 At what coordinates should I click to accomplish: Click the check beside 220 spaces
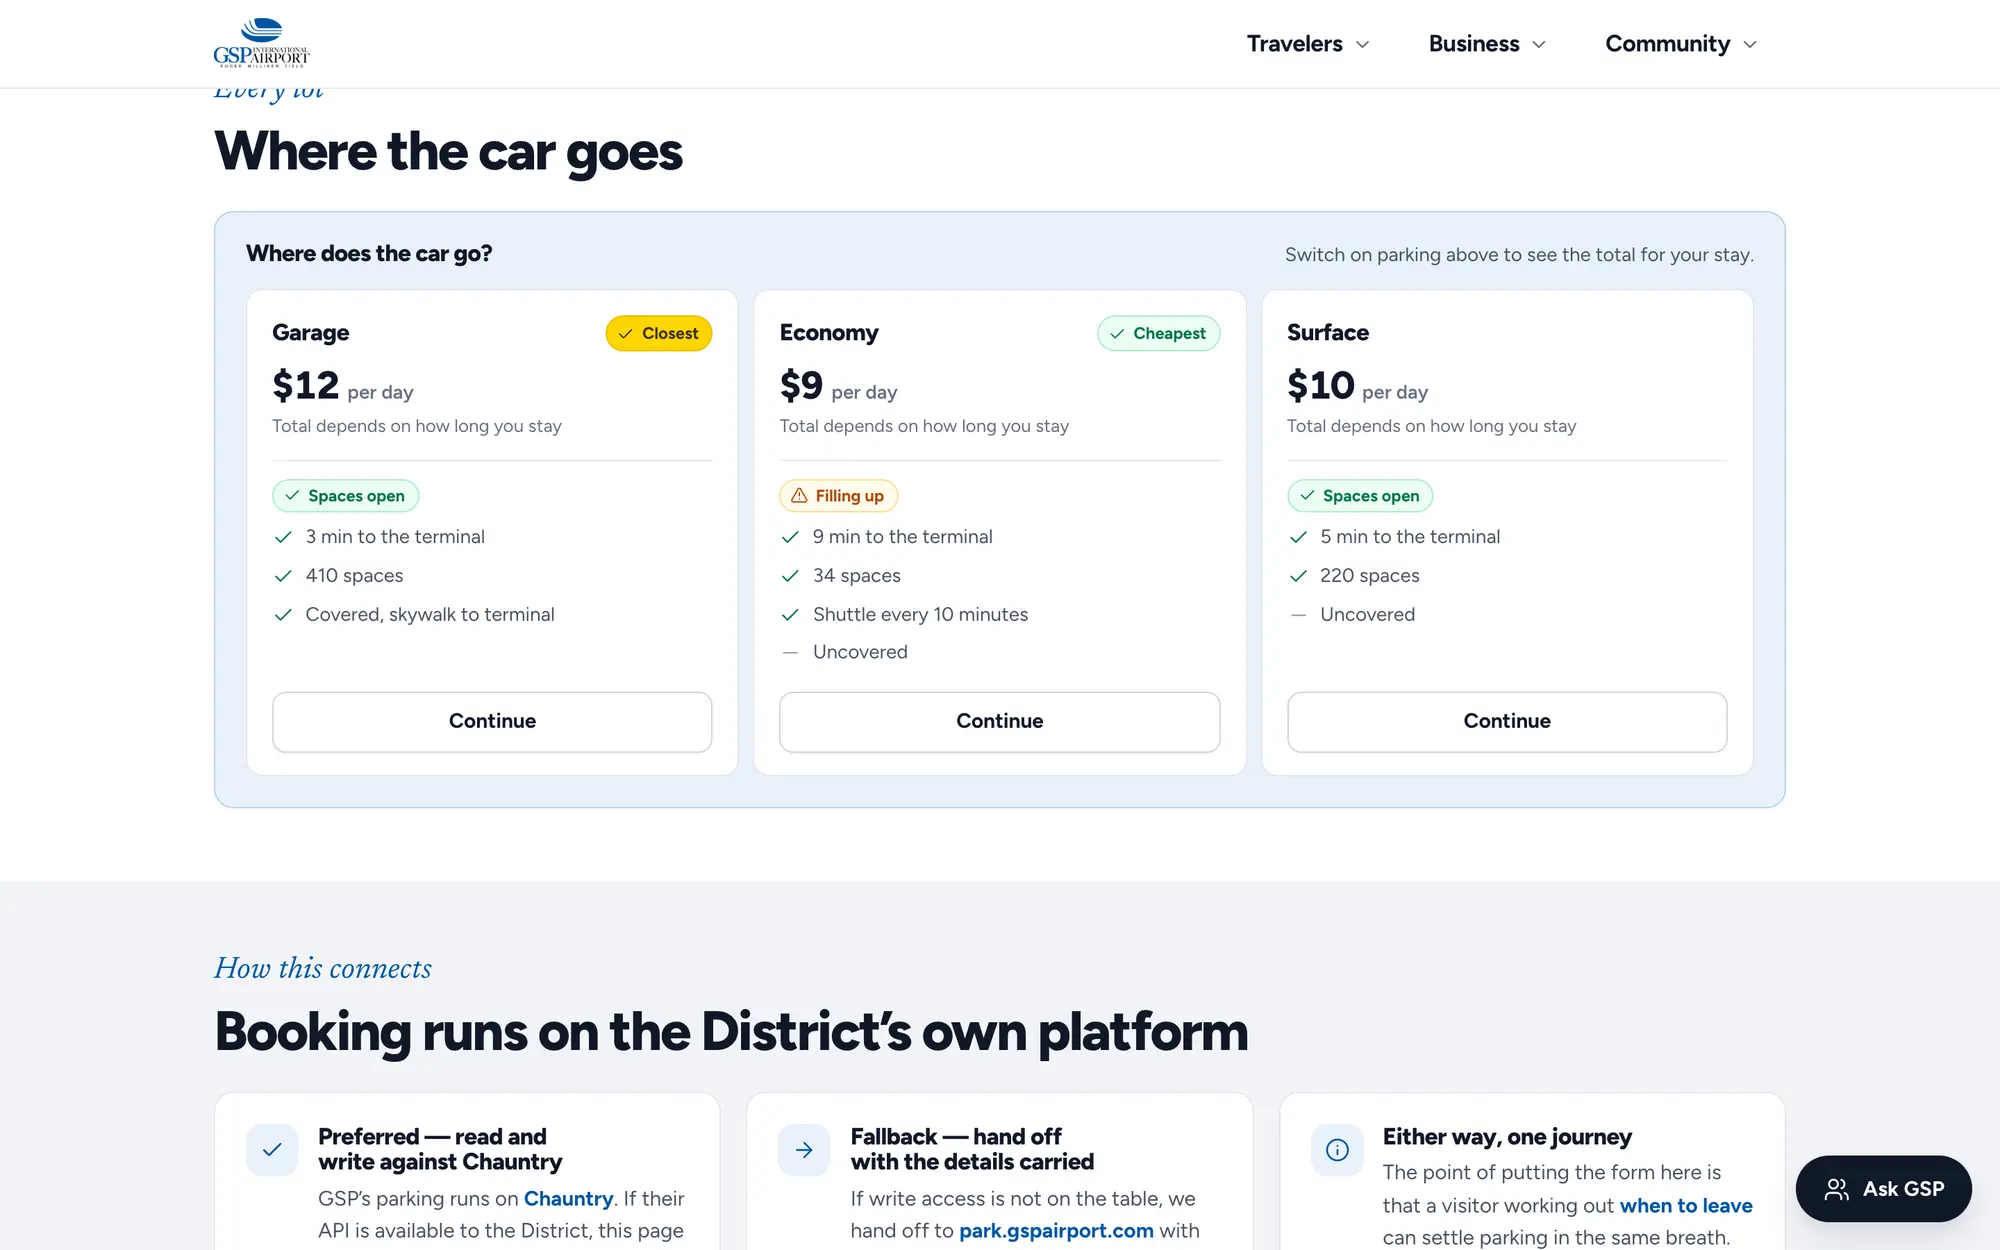point(1298,576)
